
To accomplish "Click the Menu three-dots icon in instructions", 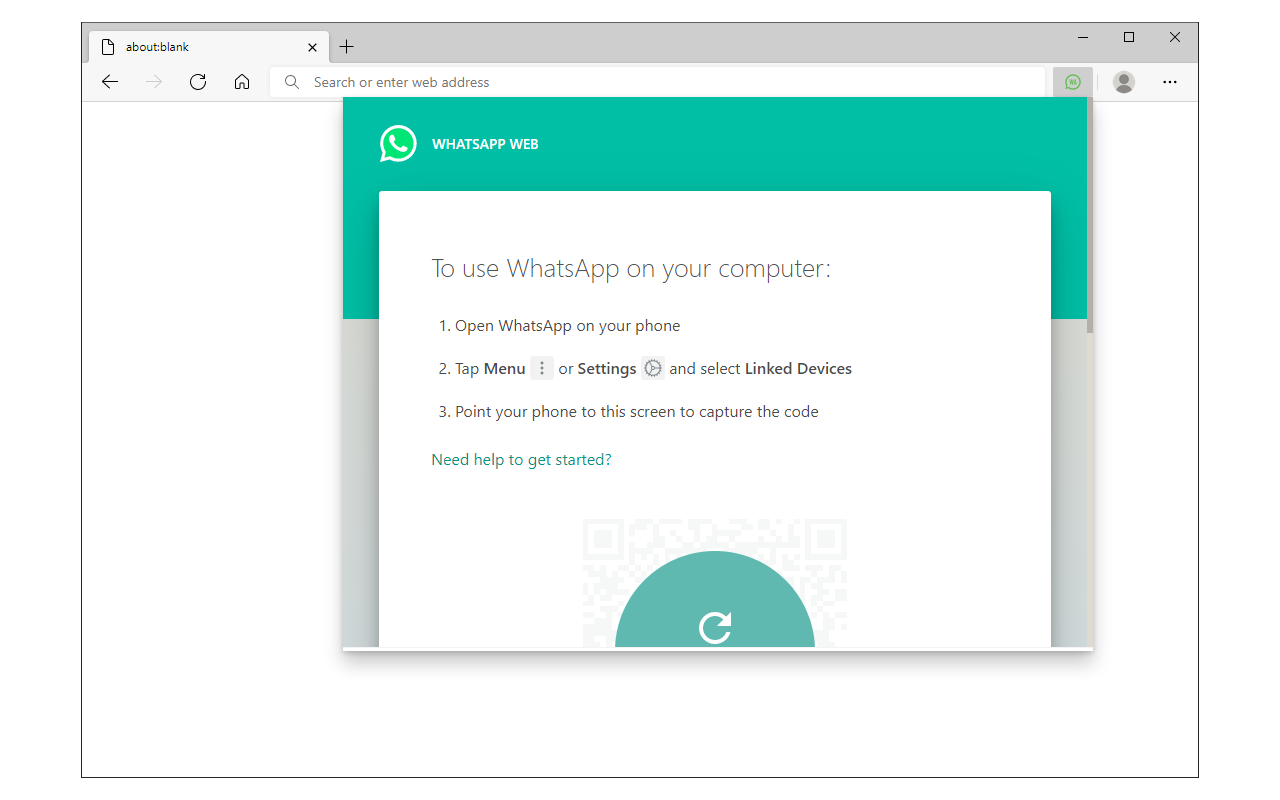I will tap(542, 368).
